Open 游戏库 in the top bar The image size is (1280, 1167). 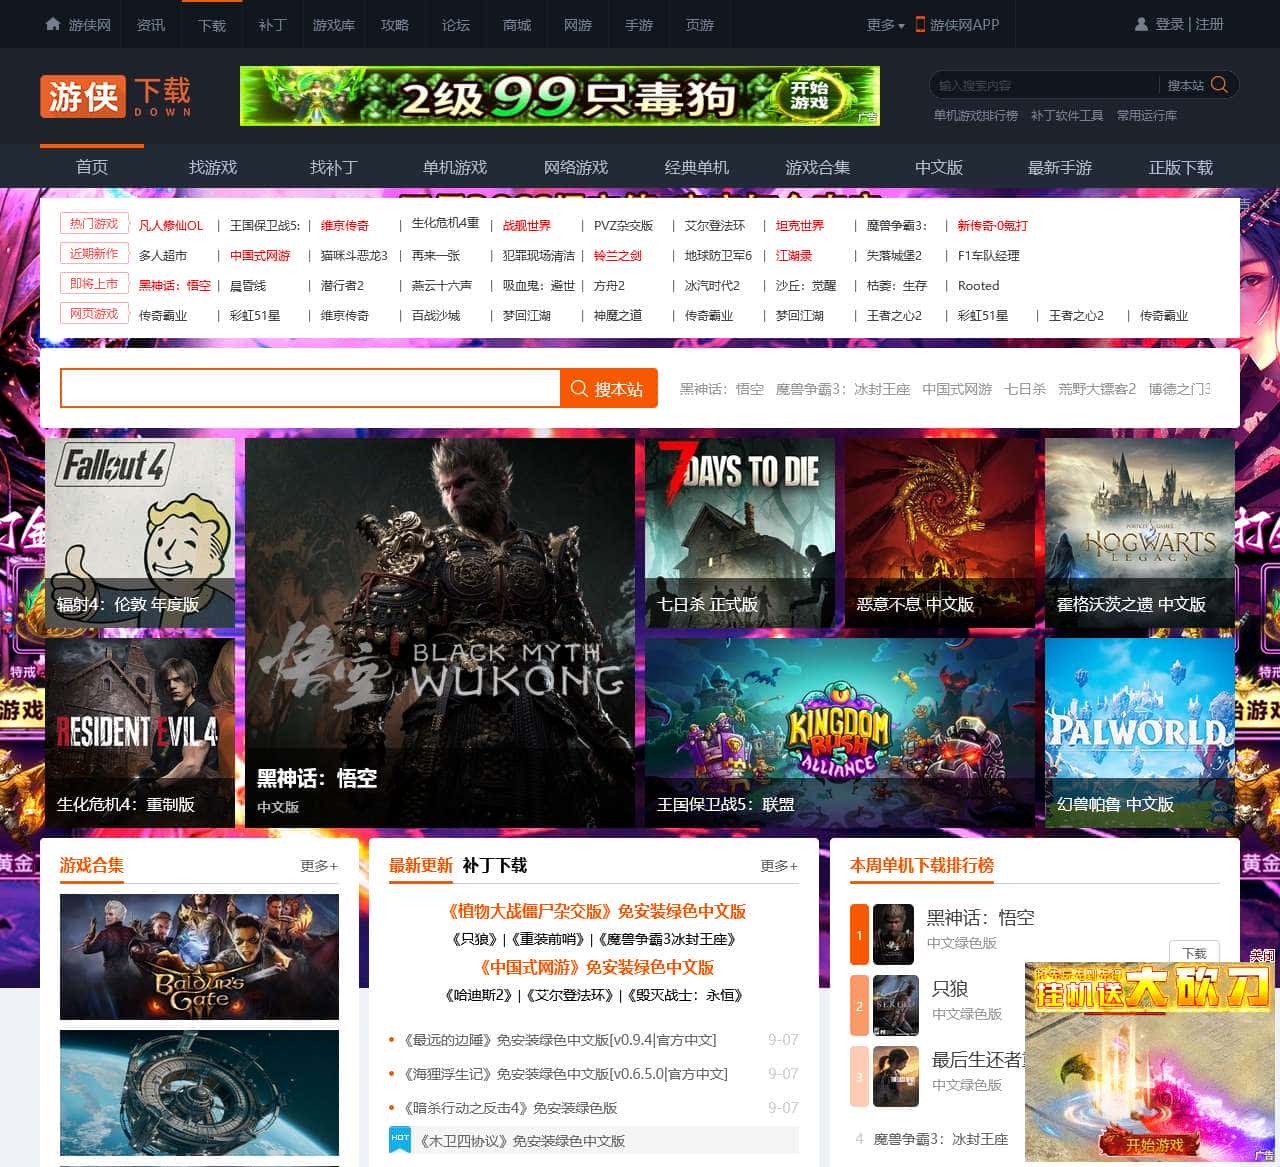[x=333, y=24]
